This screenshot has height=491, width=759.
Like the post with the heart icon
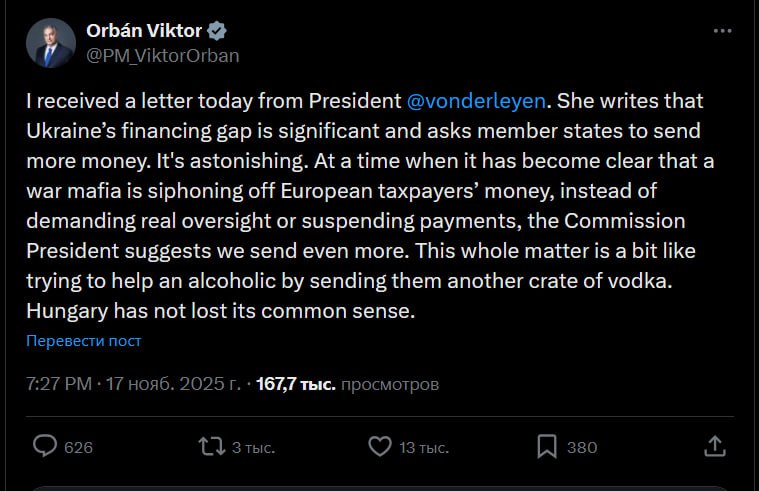click(380, 446)
